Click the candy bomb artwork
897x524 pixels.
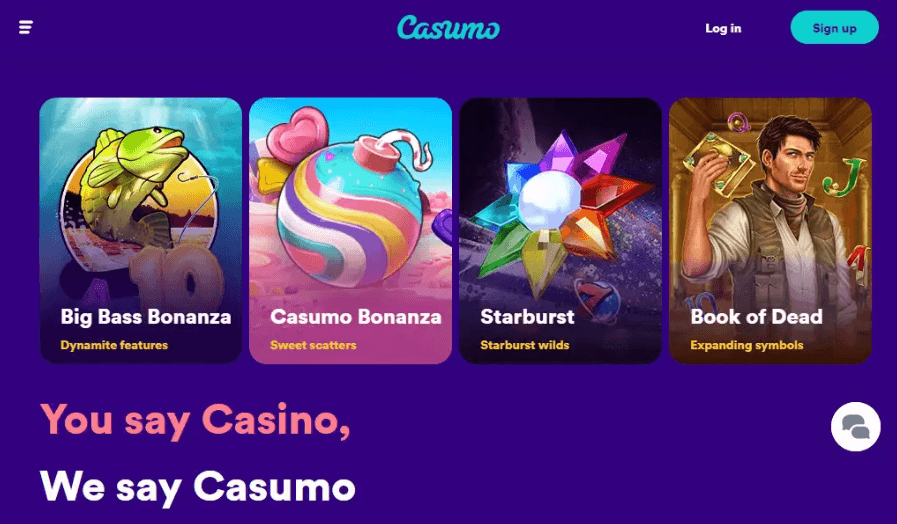point(349,209)
